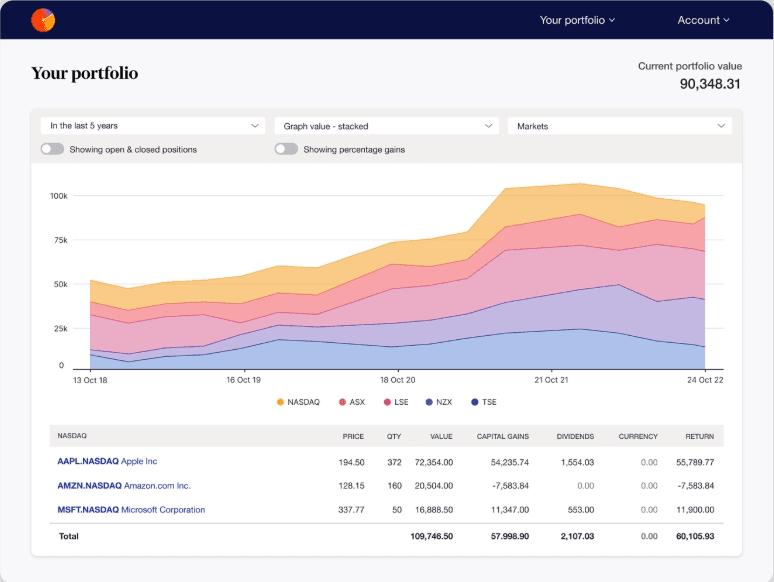Screen dimensions: 774x582
Task: Open the Markets dropdown
Action: click(619, 126)
